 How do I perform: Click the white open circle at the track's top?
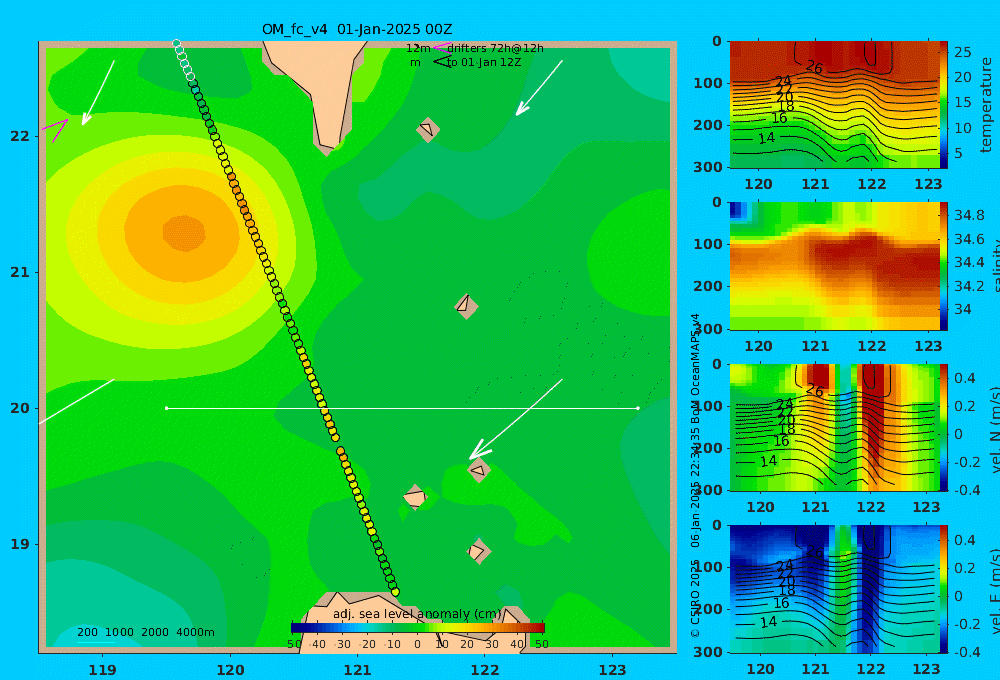click(177, 44)
